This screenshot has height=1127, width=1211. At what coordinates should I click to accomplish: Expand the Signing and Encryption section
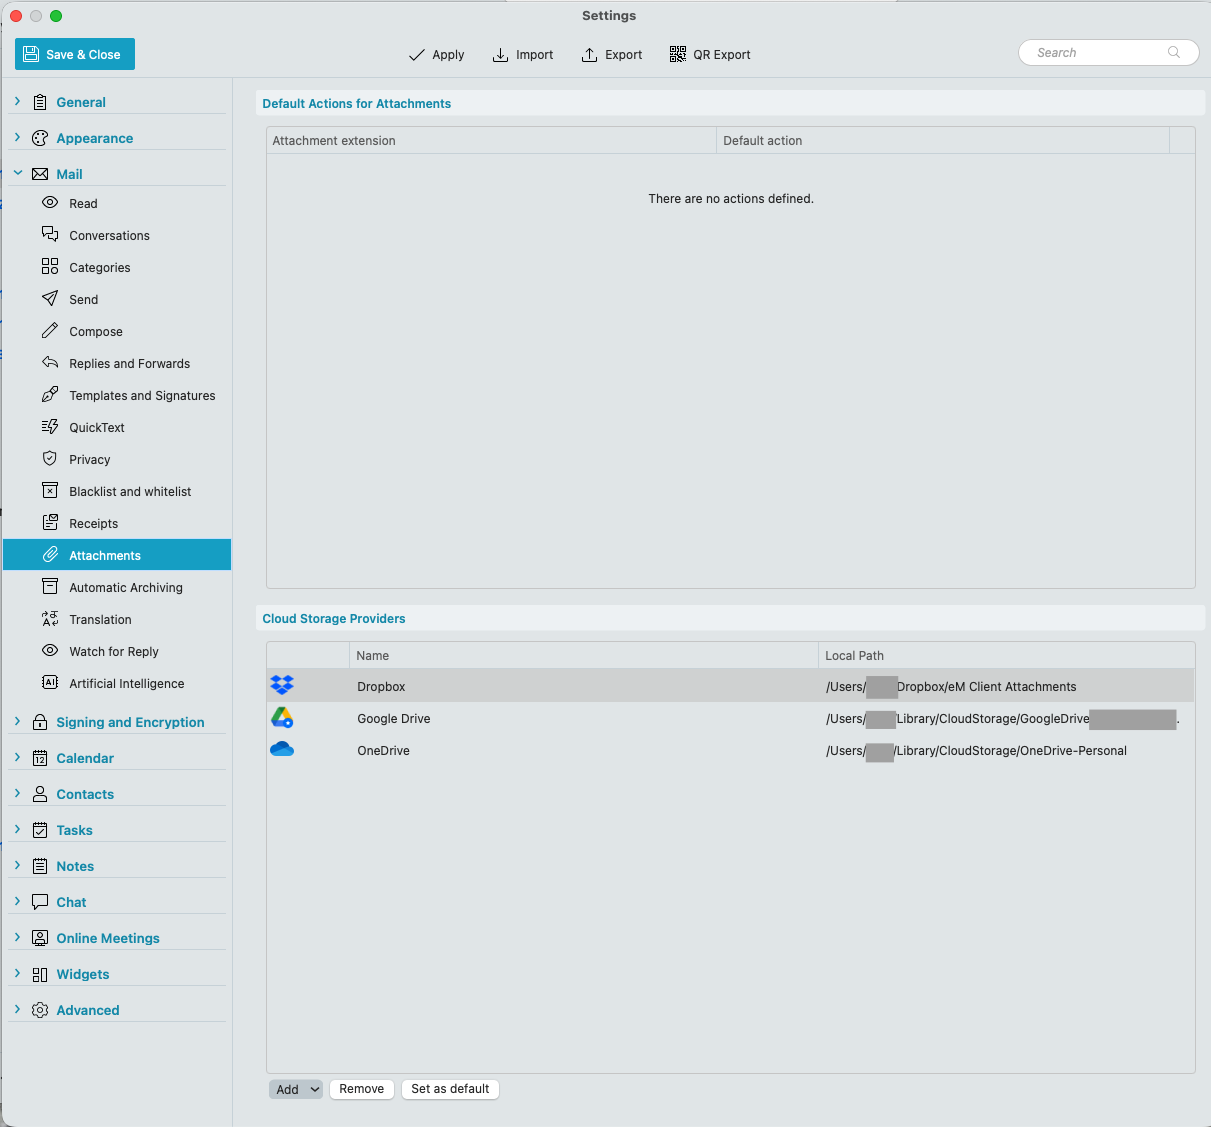[x=18, y=721]
